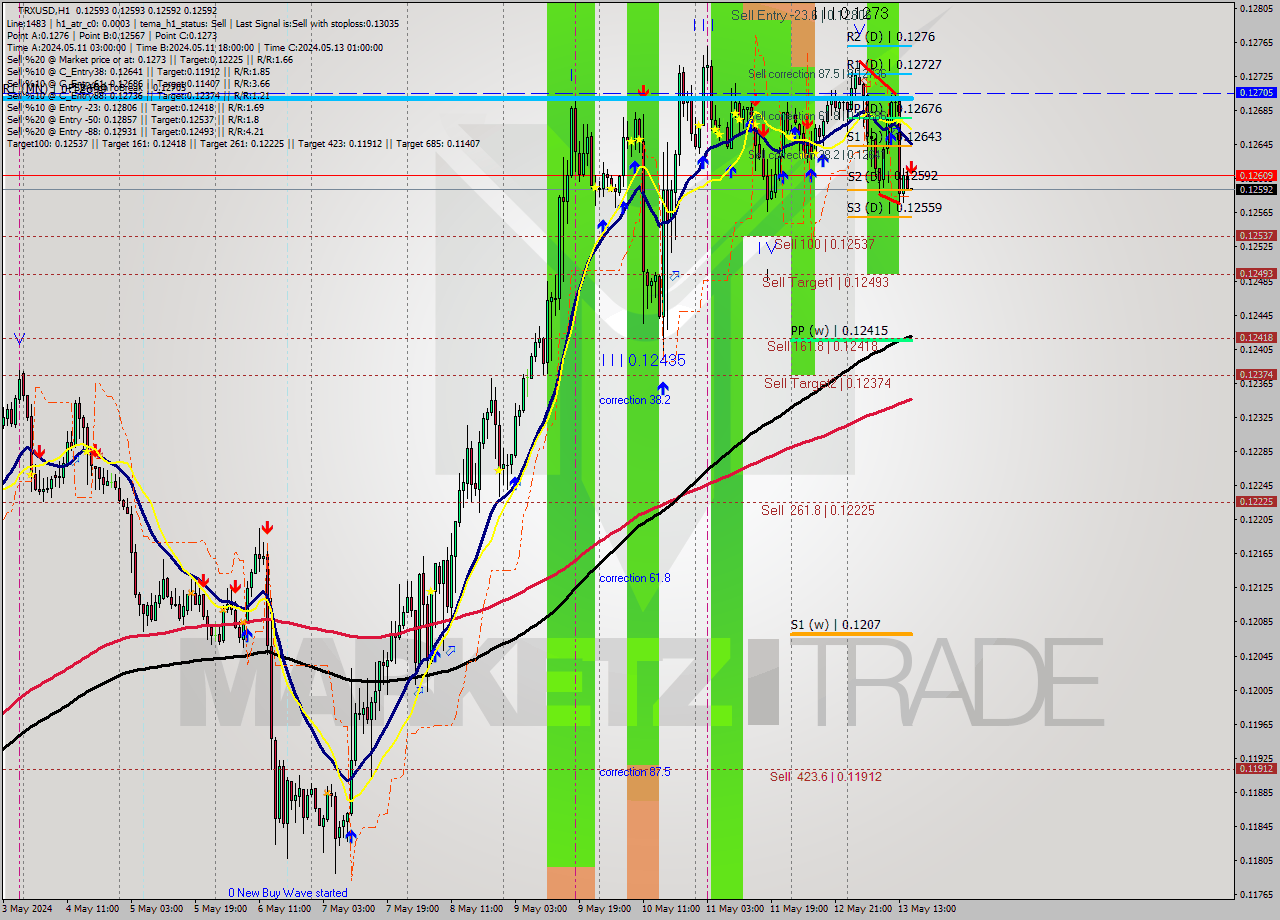Click the 'S3 (D) | 0.12559' support label
Viewport: 1280px width, 920px height.
coord(895,208)
